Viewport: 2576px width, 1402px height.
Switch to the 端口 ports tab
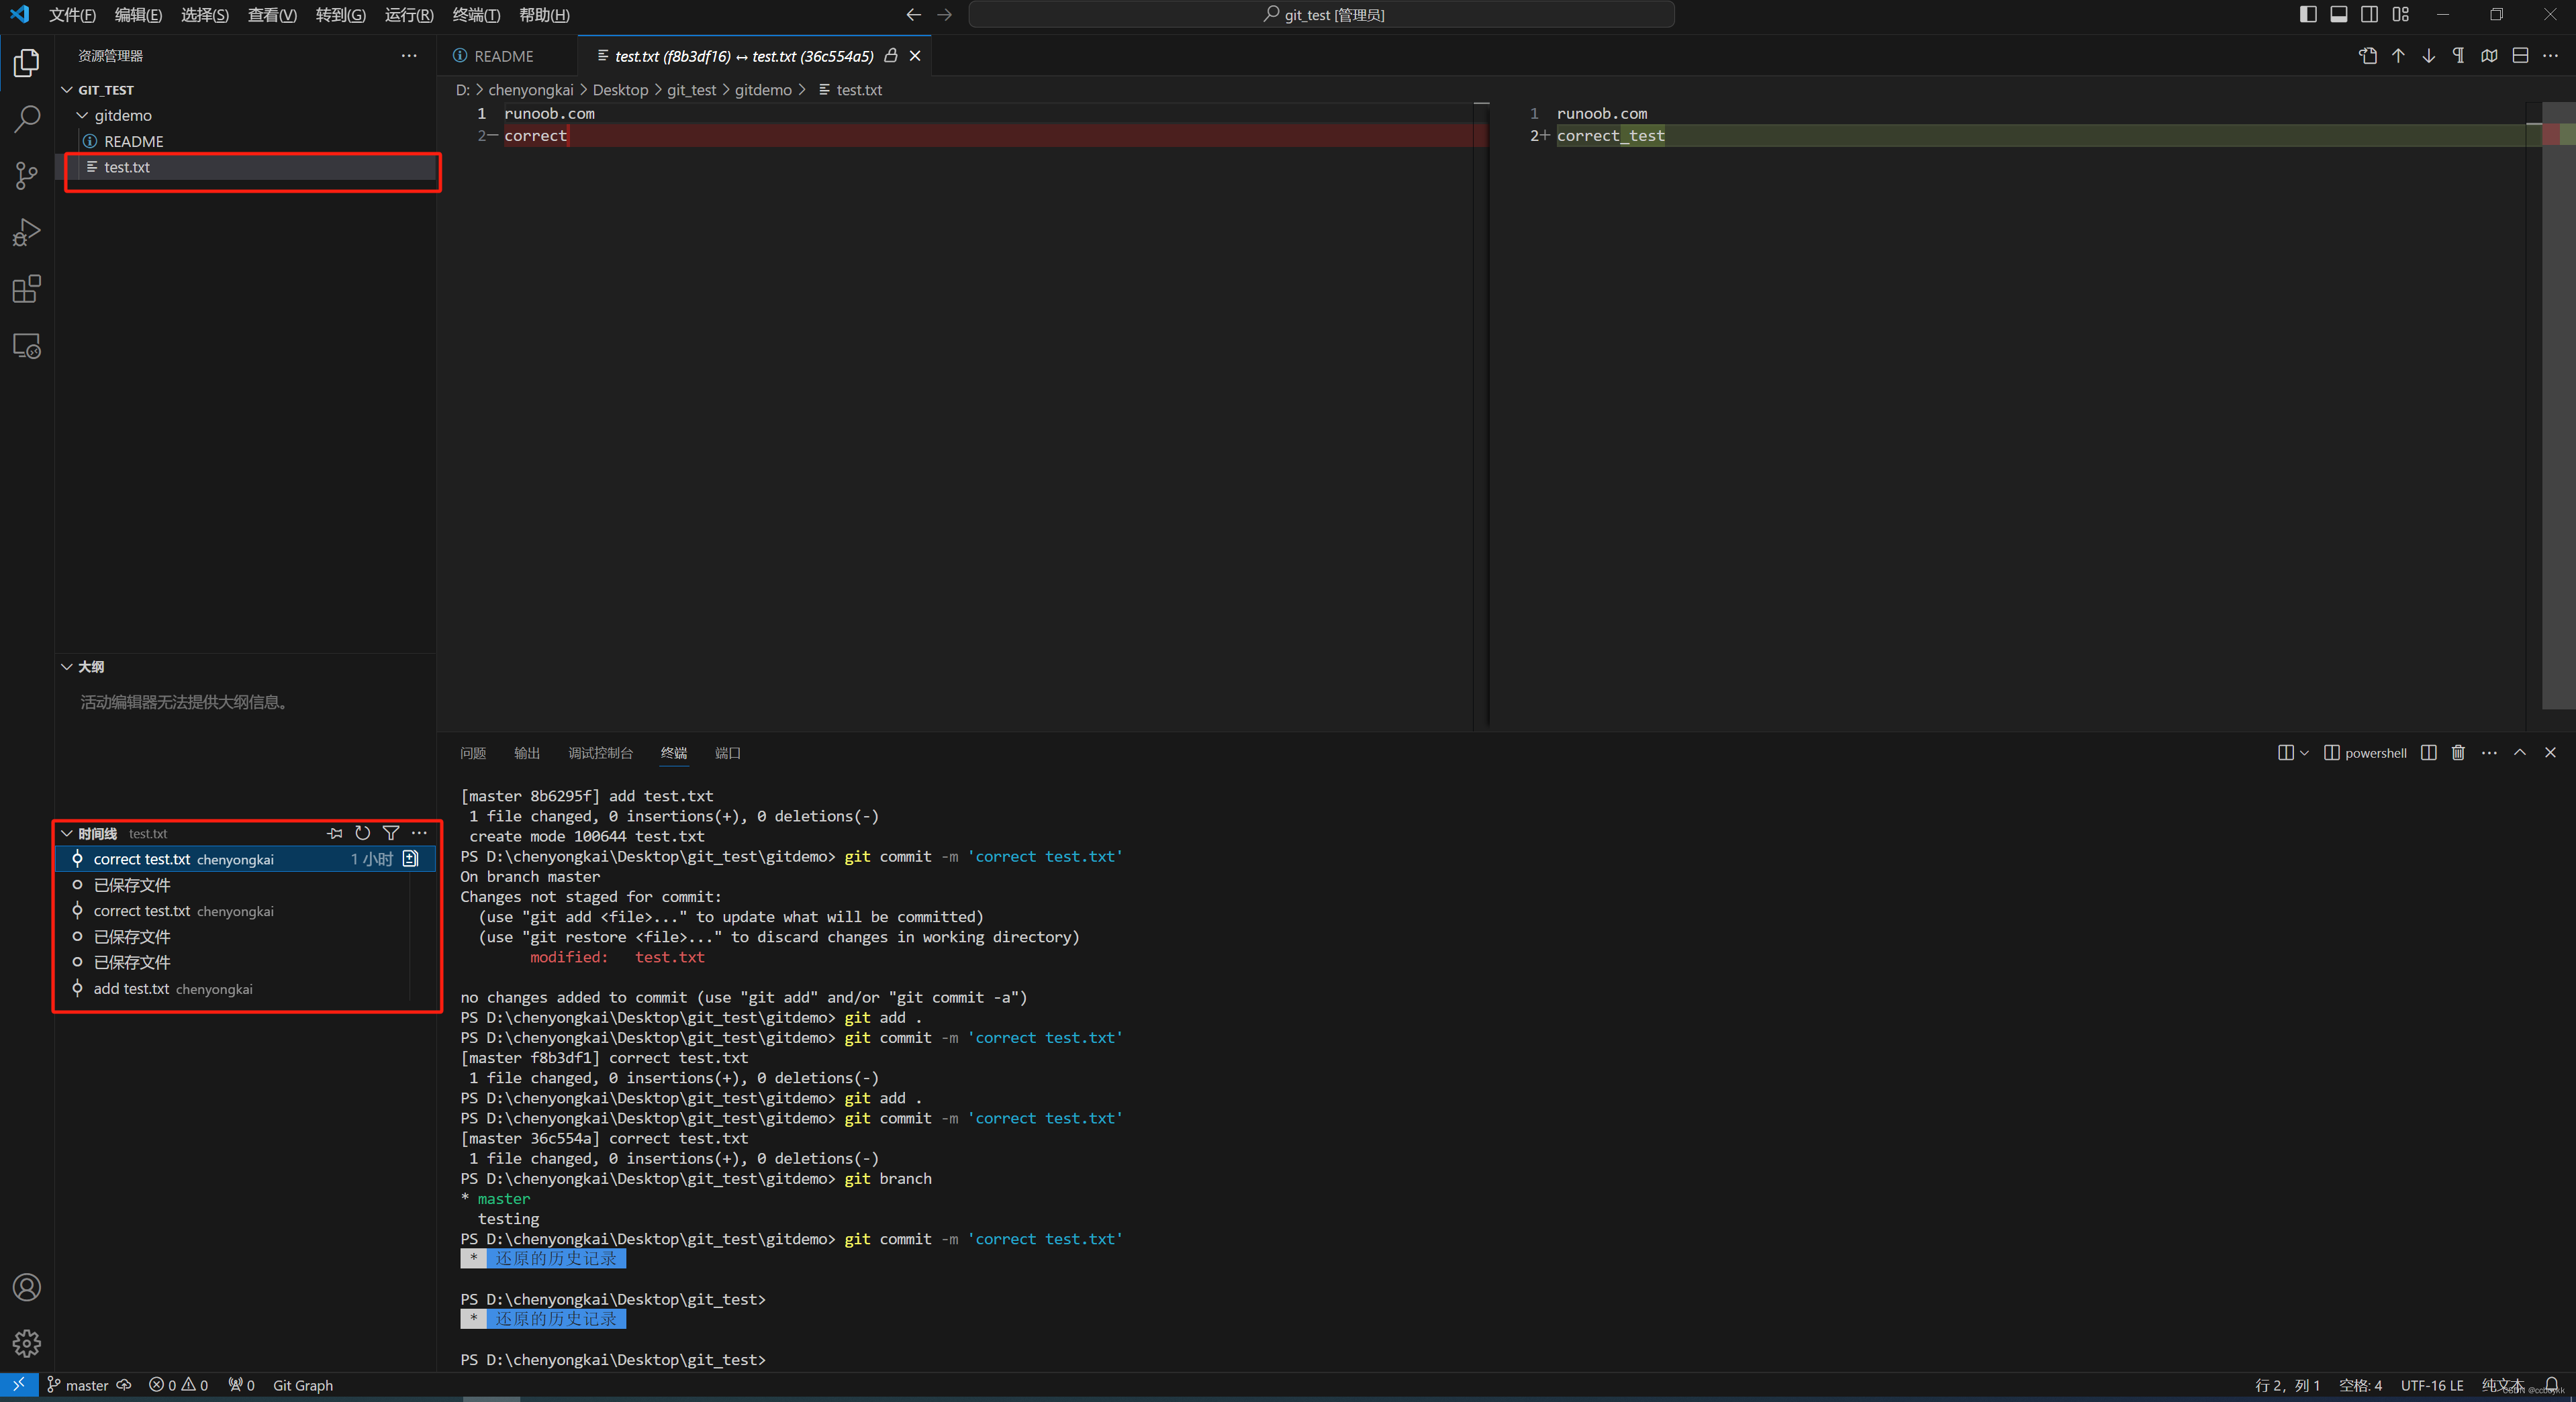point(728,753)
